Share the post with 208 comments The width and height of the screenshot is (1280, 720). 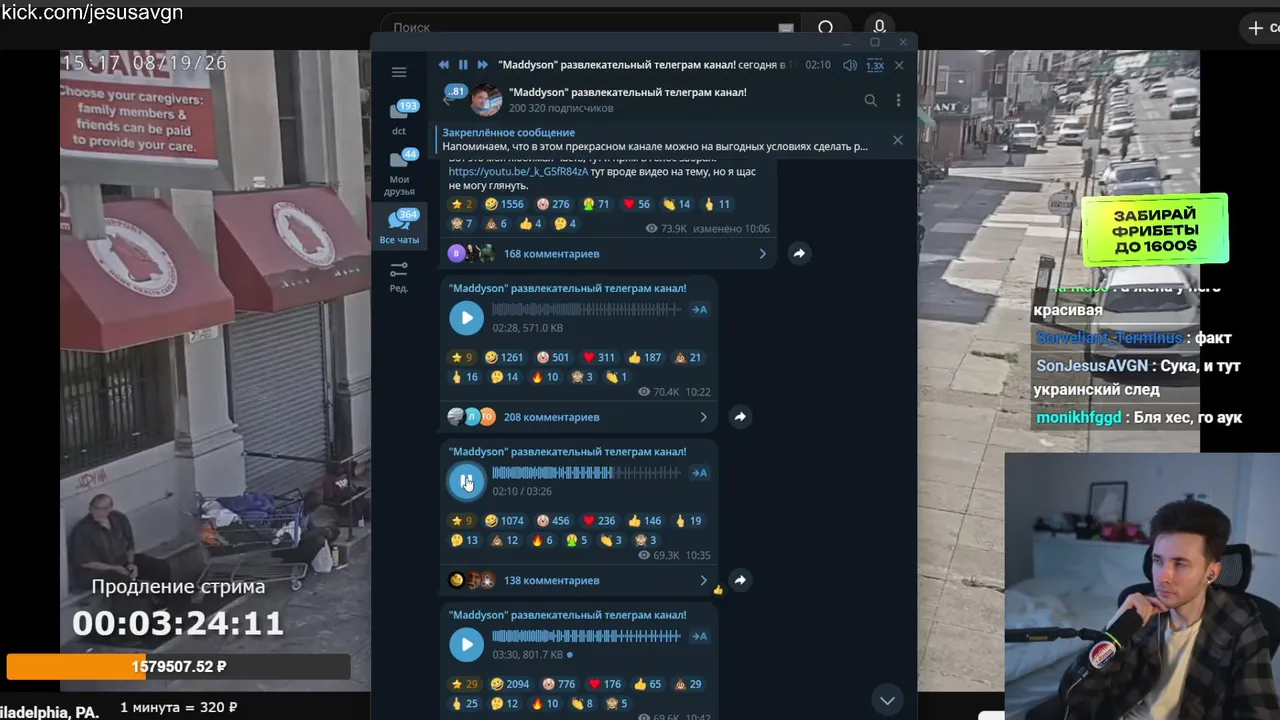(740, 417)
